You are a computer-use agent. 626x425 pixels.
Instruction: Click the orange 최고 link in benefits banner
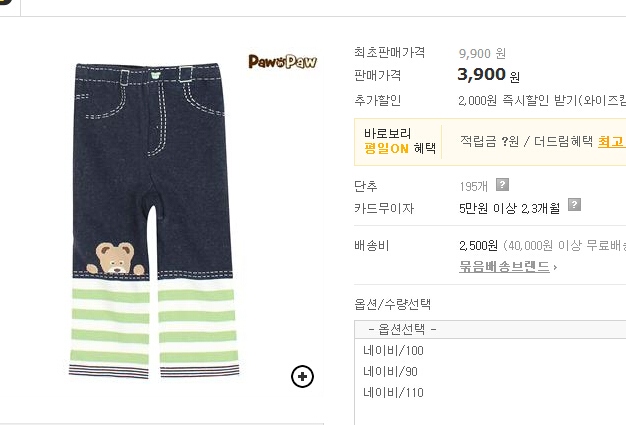click(x=612, y=141)
